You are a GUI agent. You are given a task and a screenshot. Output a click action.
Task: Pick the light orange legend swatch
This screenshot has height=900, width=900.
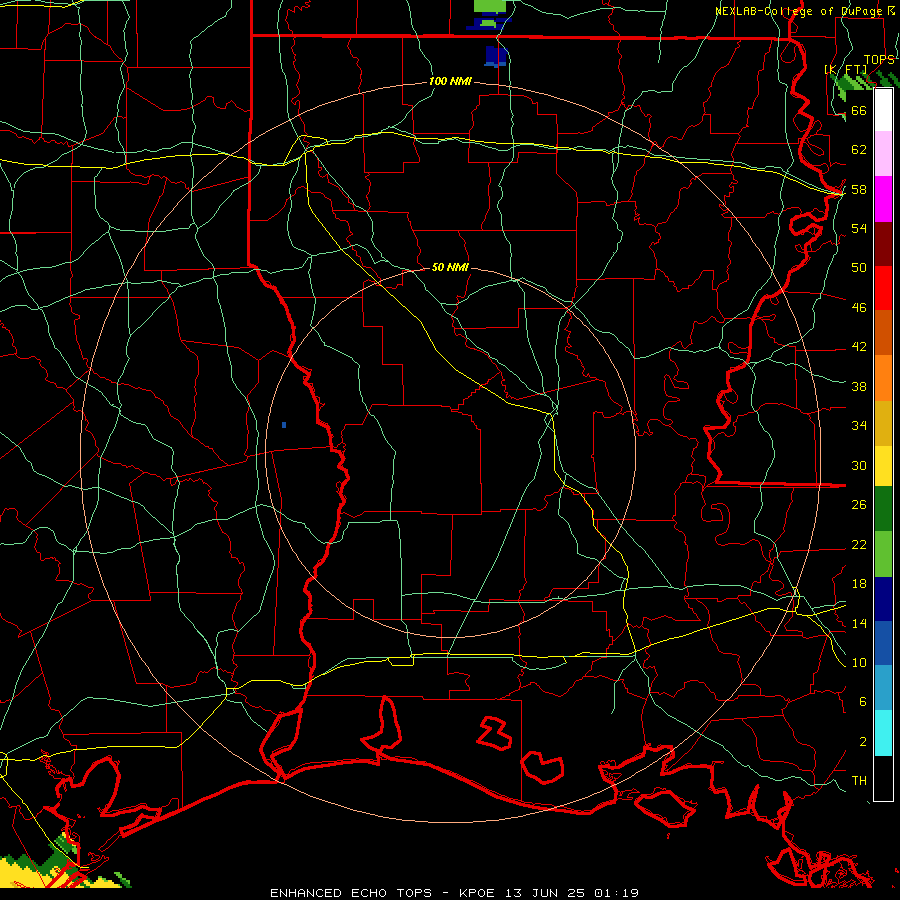[x=883, y=378]
